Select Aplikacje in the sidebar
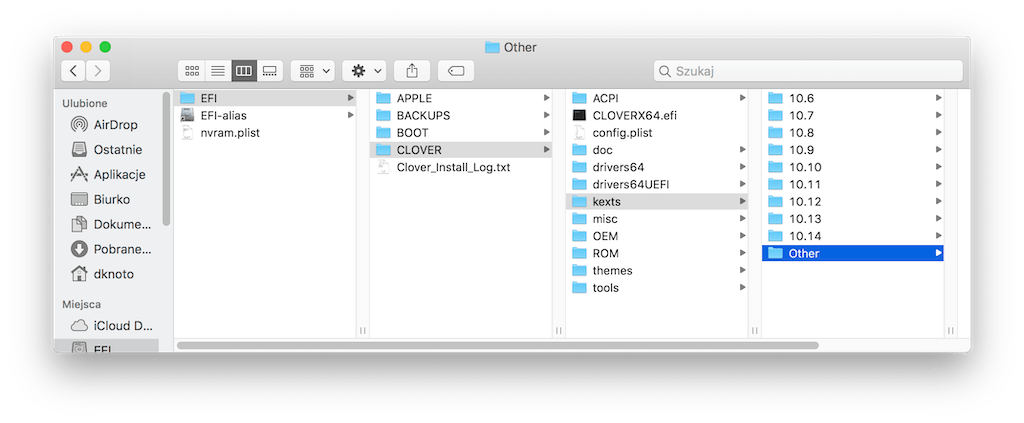The image size is (1024, 423). (119, 175)
